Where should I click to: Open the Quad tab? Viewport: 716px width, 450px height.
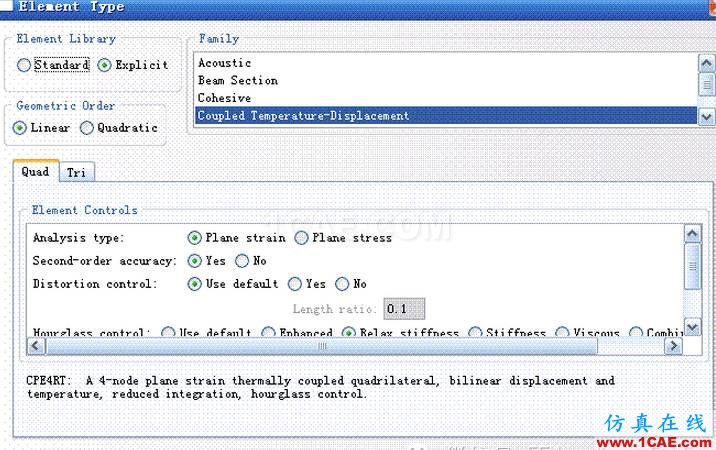tap(35, 172)
